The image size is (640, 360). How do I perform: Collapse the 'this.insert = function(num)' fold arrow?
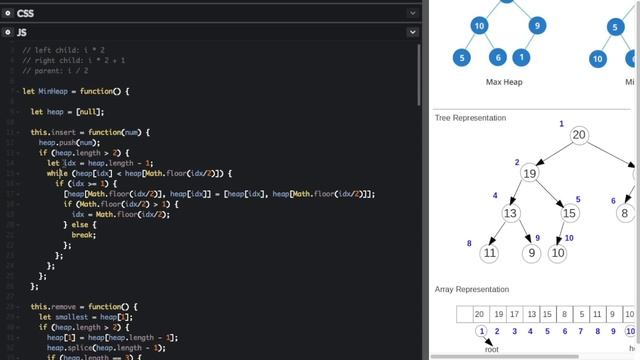pos(18,132)
